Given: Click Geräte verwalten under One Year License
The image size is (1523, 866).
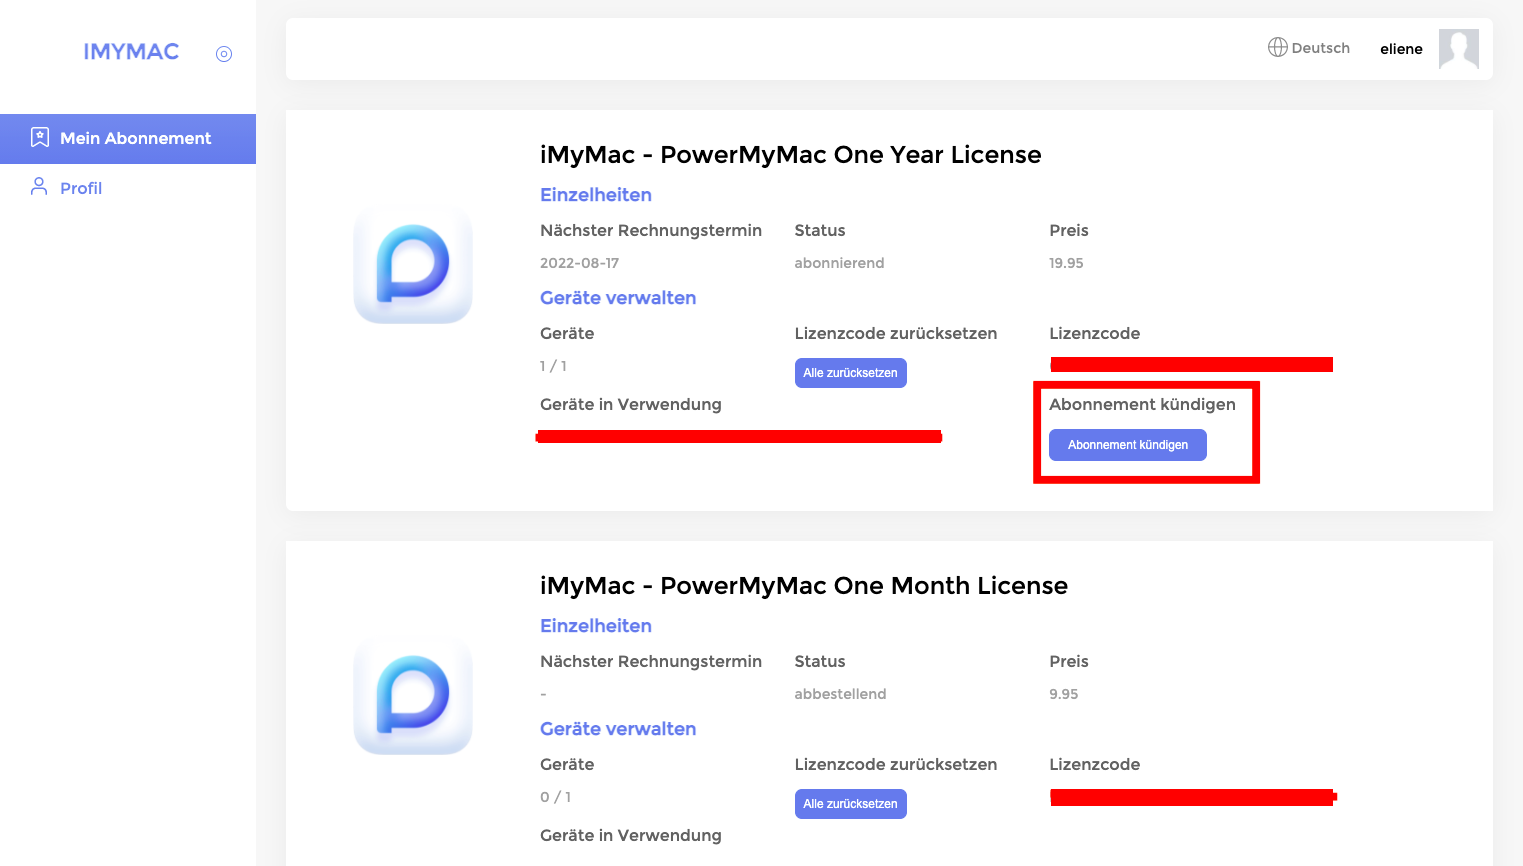Looking at the screenshot, I should coord(618,298).
